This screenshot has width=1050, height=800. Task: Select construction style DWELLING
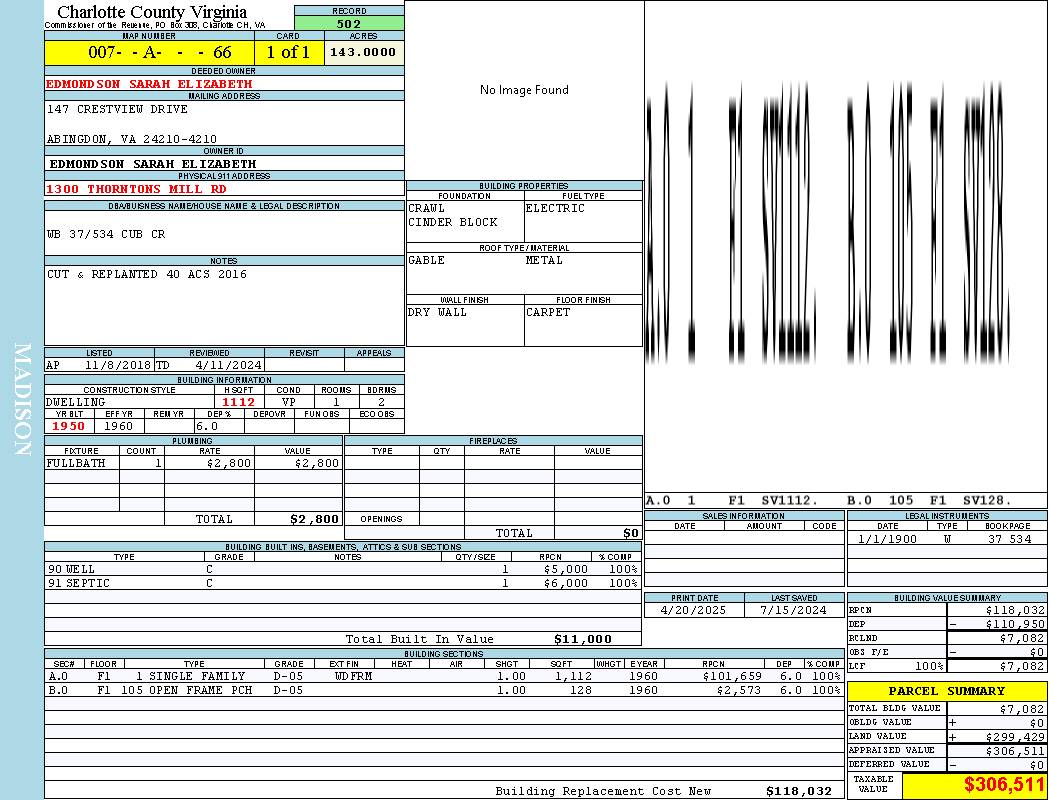75,402
